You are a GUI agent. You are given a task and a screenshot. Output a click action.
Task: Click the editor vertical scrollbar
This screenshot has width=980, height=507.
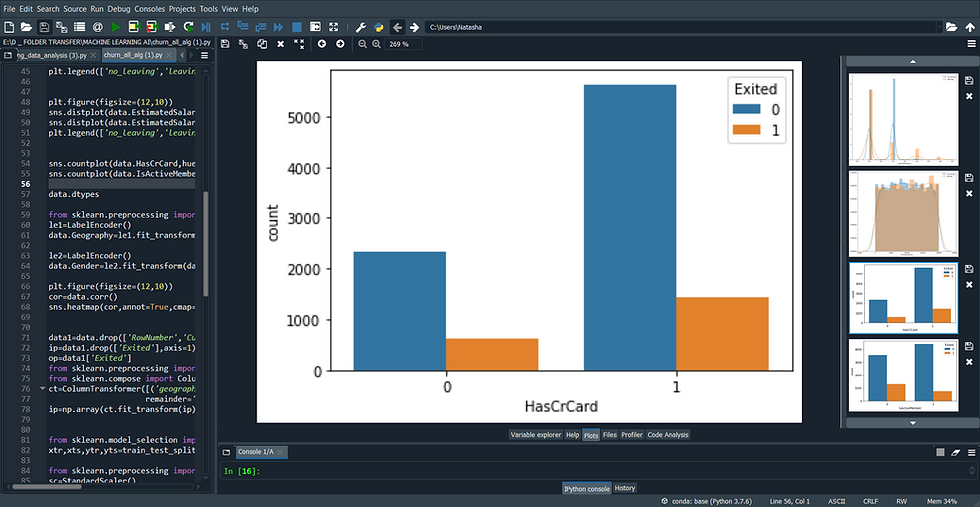tap(206, 244)
